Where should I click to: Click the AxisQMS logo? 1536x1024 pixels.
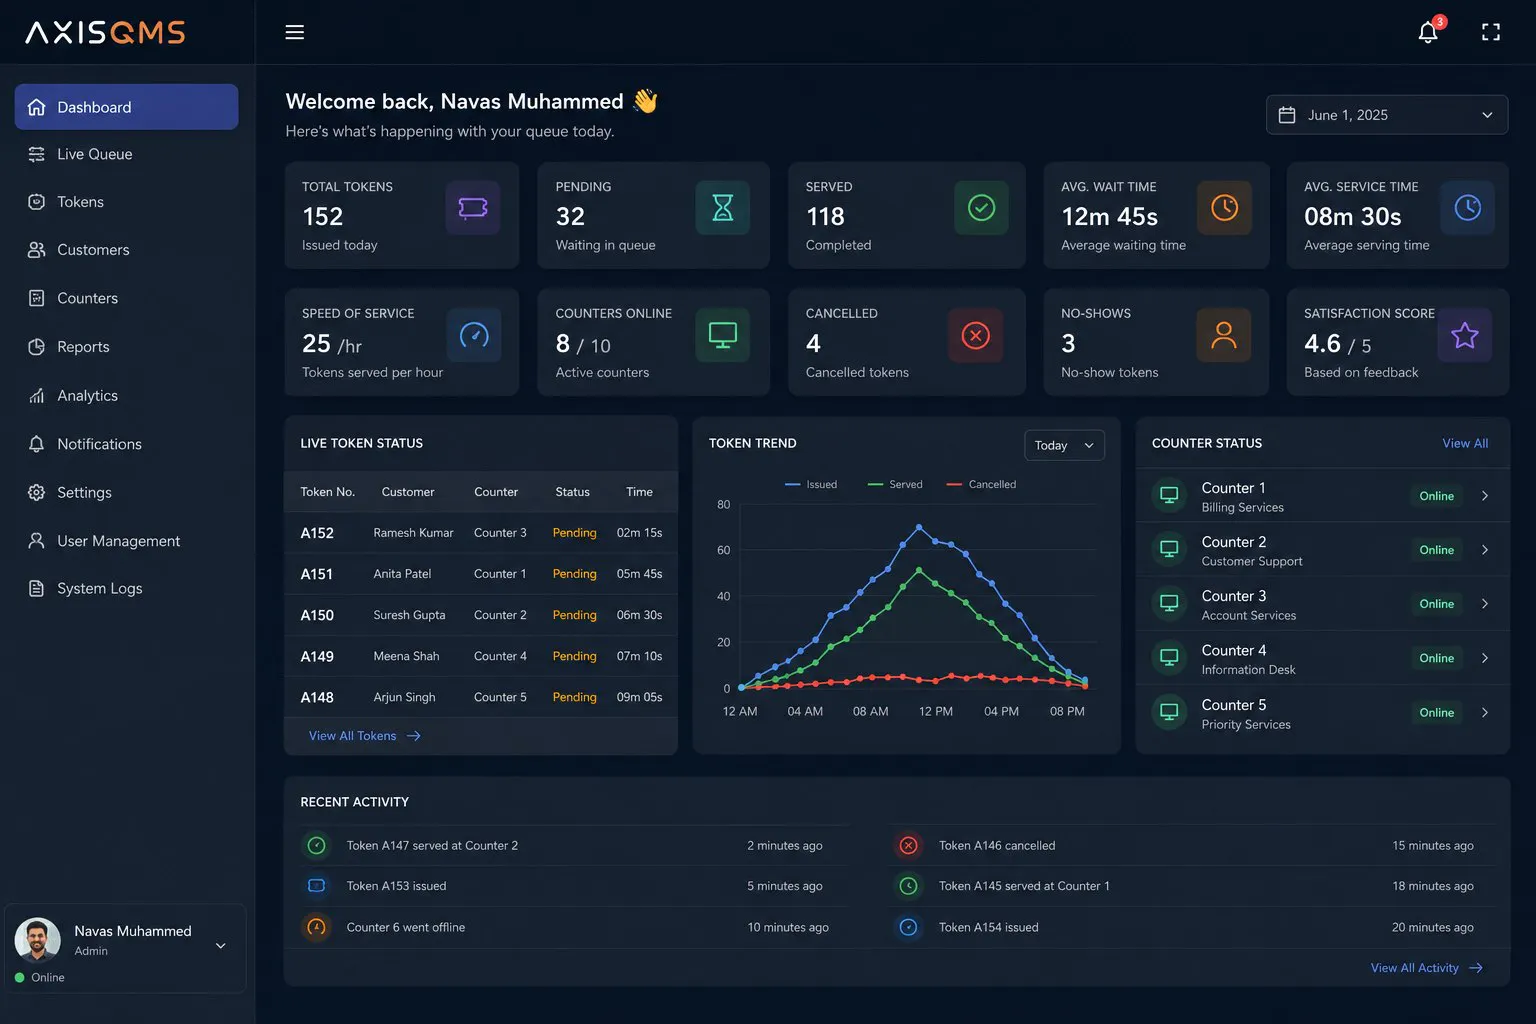(x=105, y=32)
